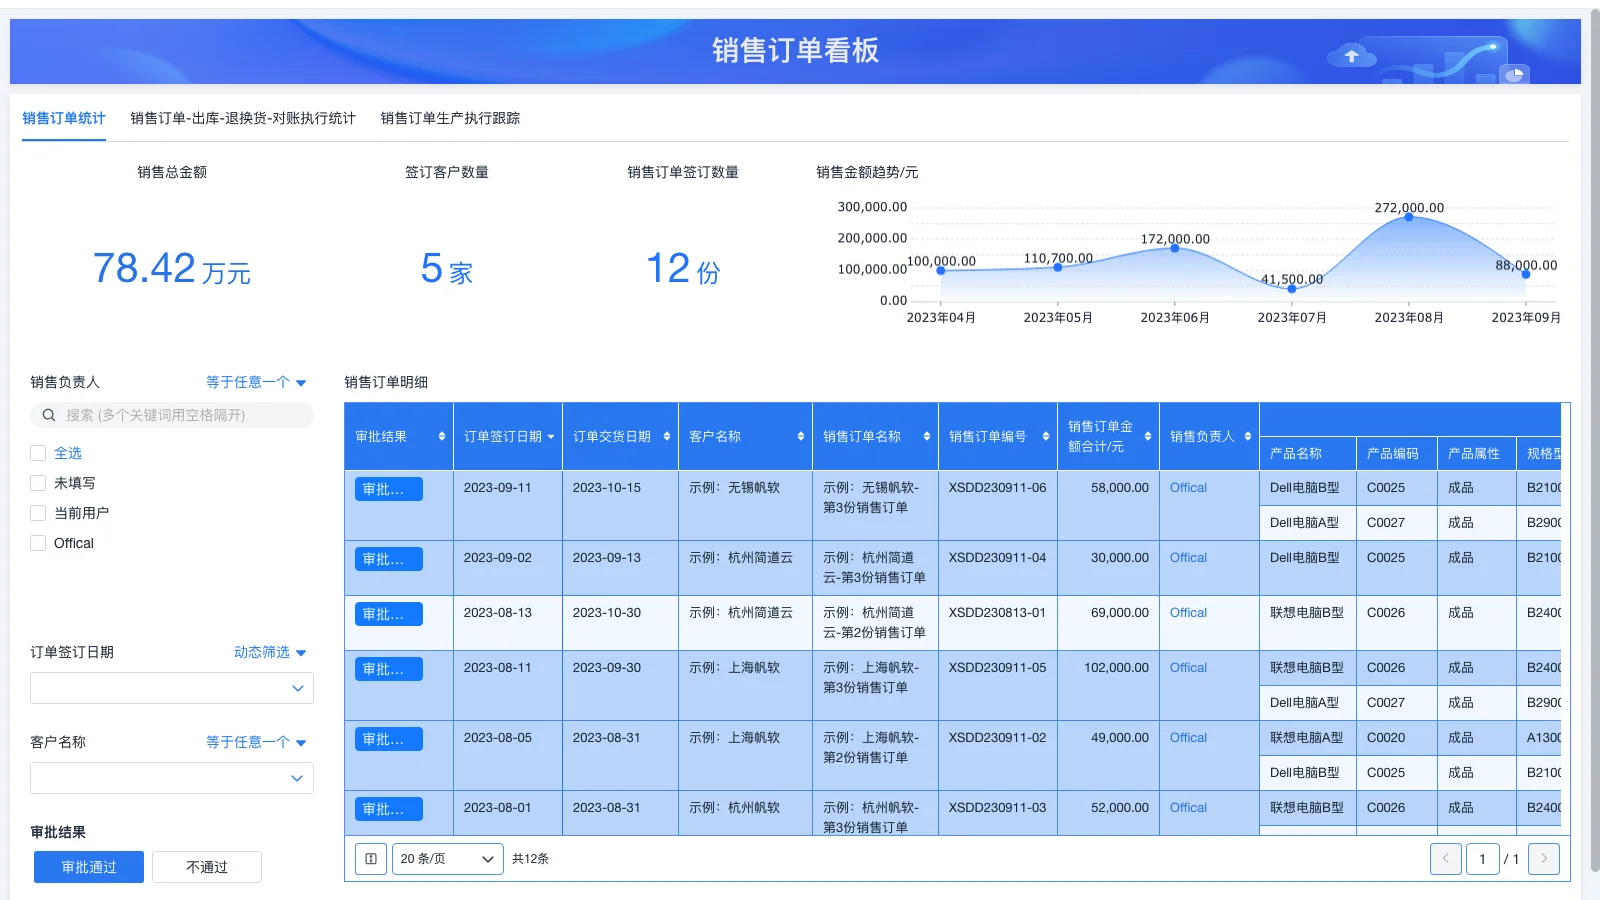This screenshot has width=1600, height=900.
Task: Check the 全选 checkbox
Action: 38,452
